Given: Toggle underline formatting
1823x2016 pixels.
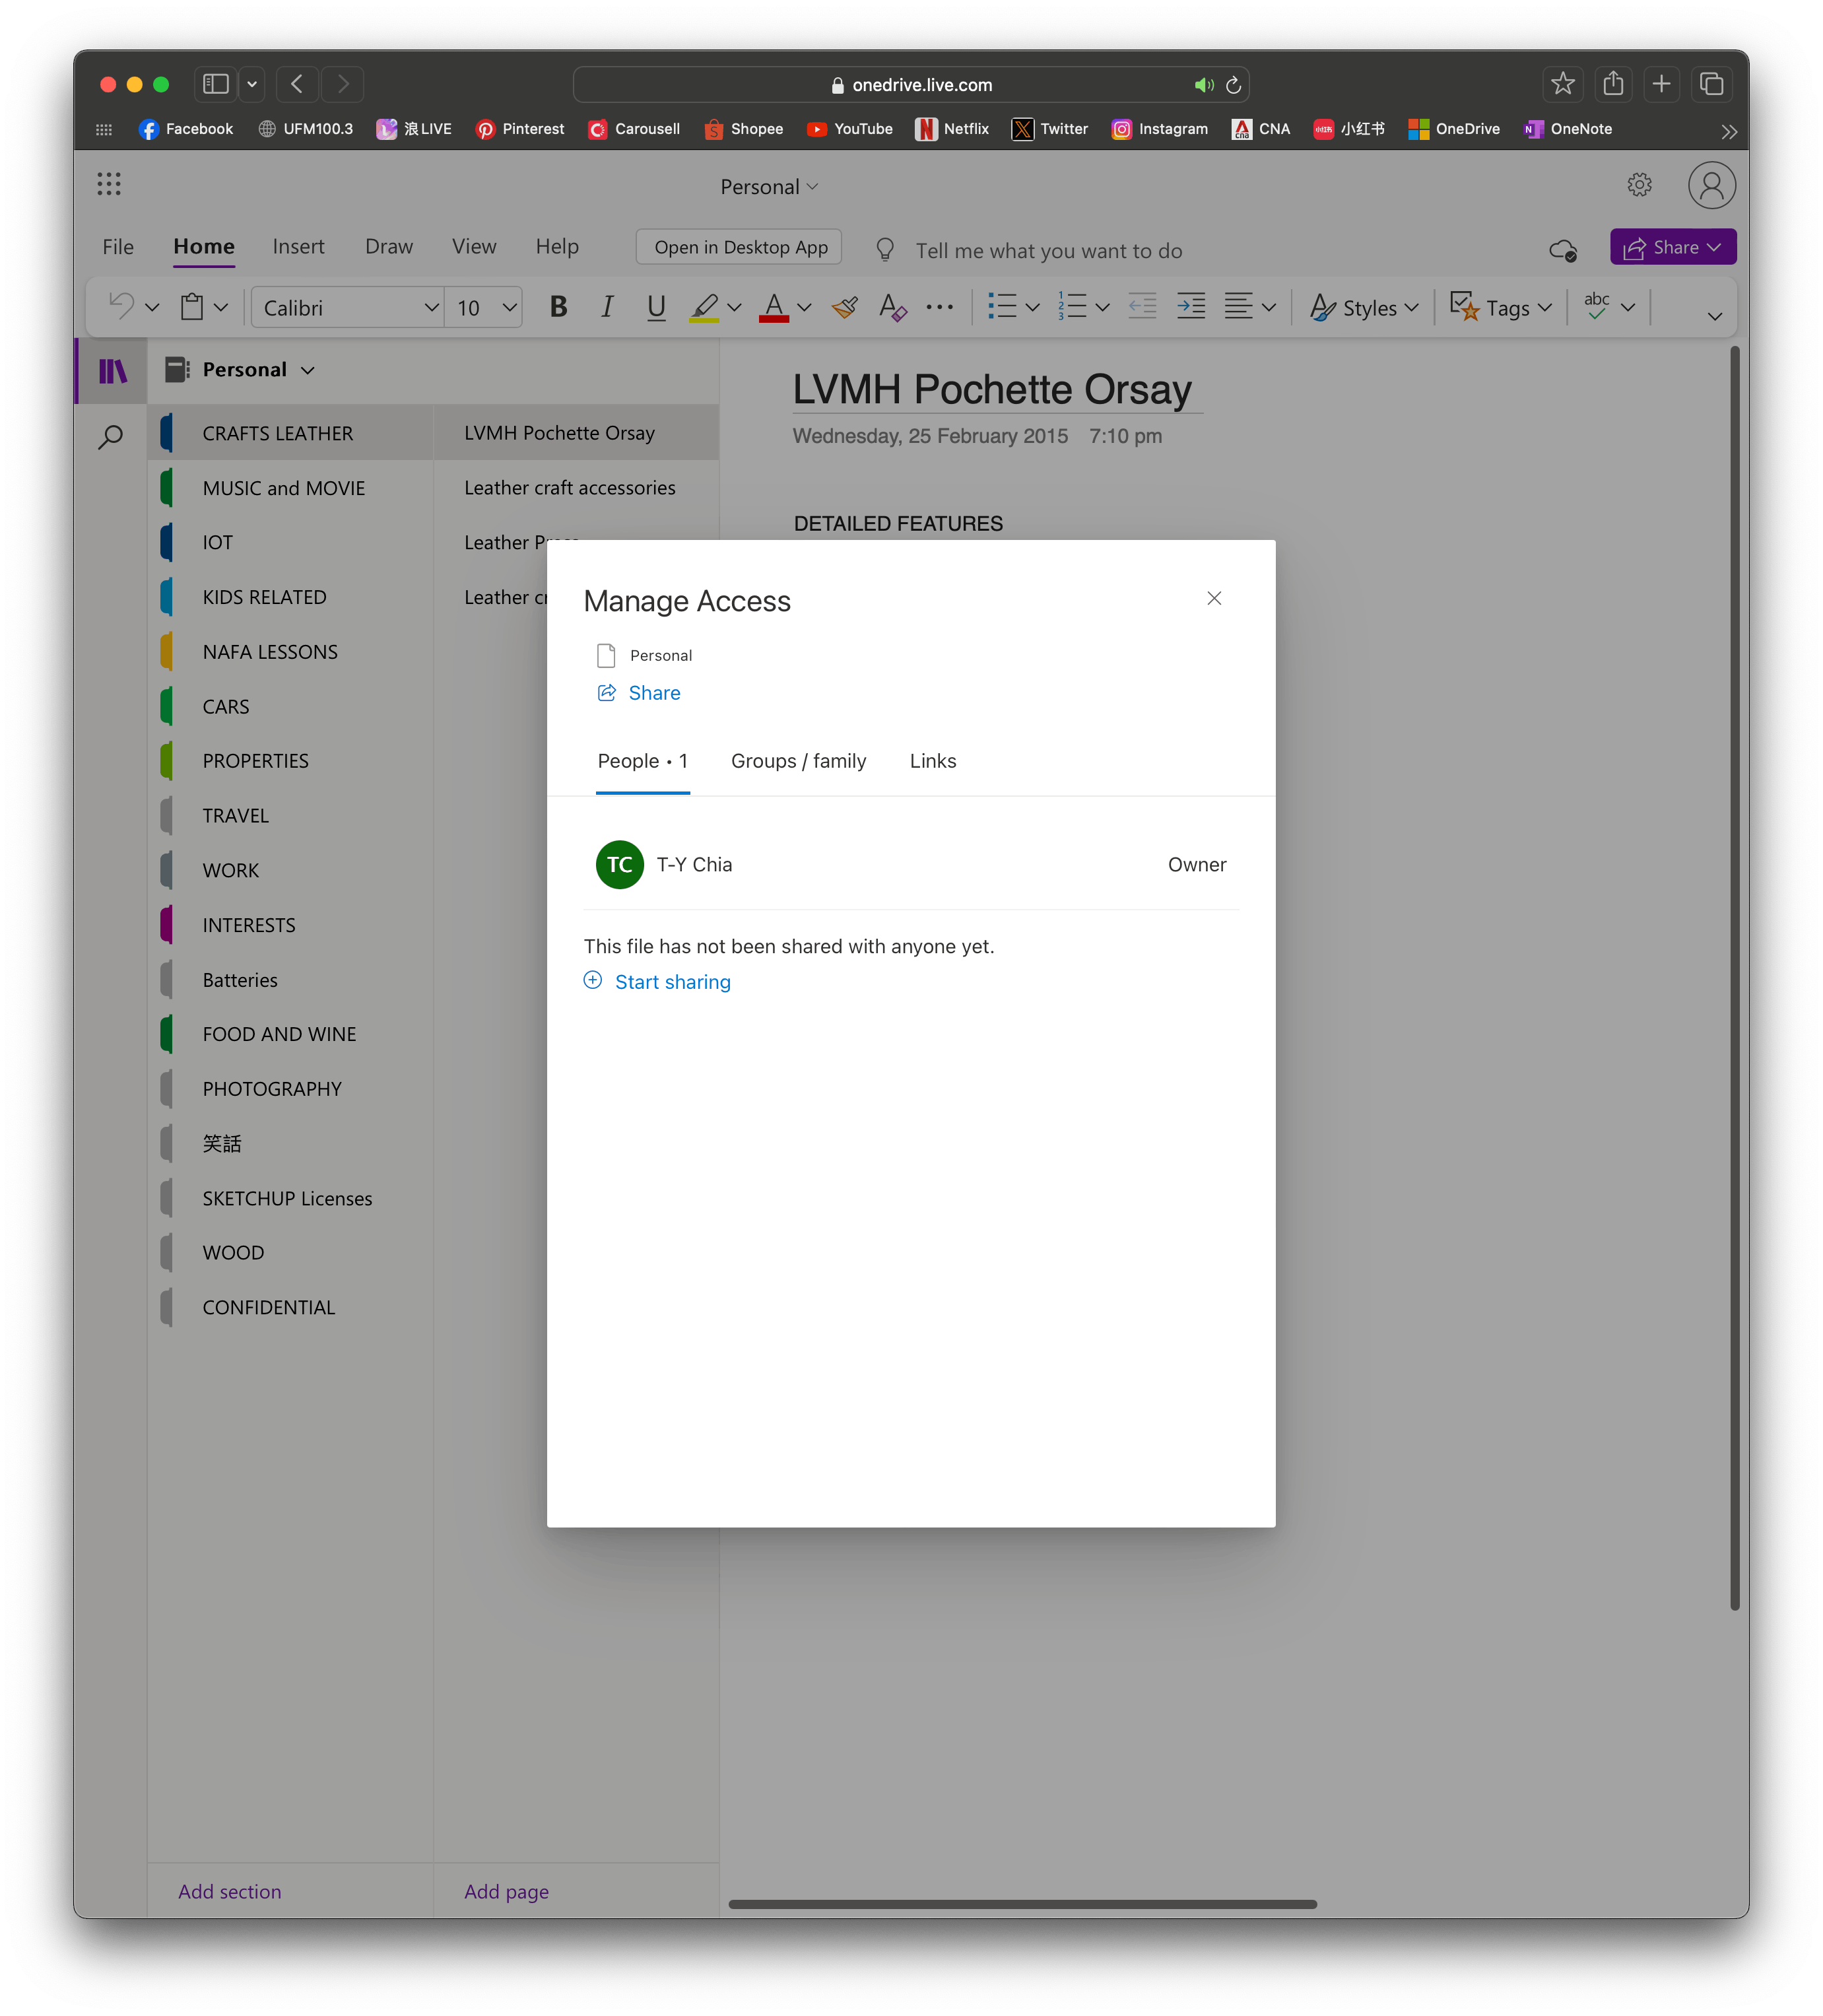Looking at the screenshot, I should [x=656, y=308].
